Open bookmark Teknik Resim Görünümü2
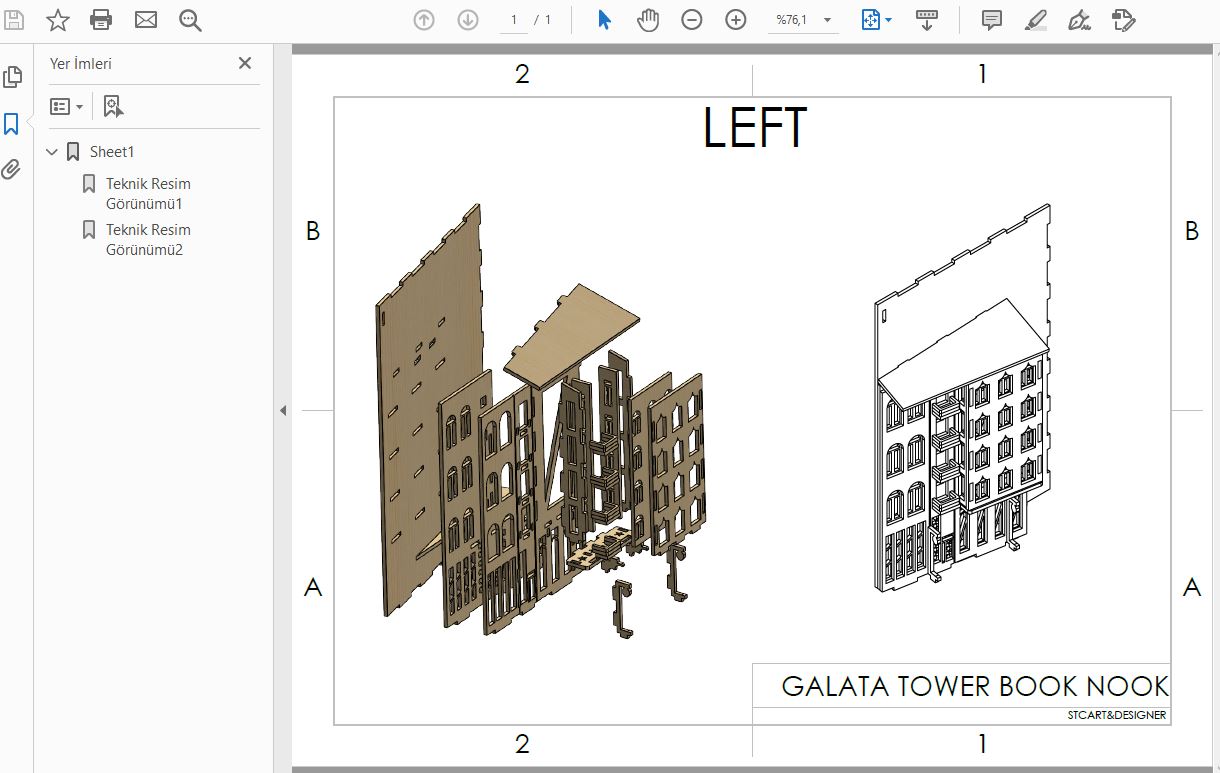 [148, 239]
